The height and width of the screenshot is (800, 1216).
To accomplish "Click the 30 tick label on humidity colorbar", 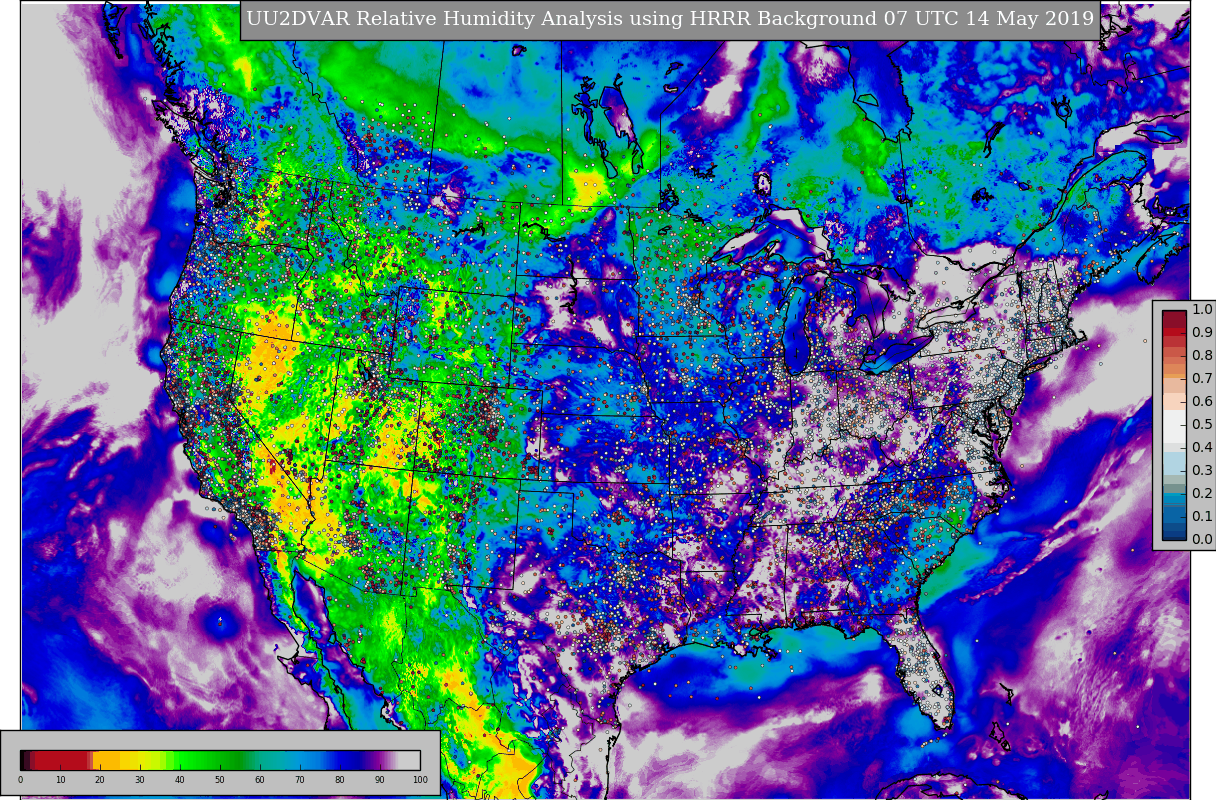I will [140, 780].
